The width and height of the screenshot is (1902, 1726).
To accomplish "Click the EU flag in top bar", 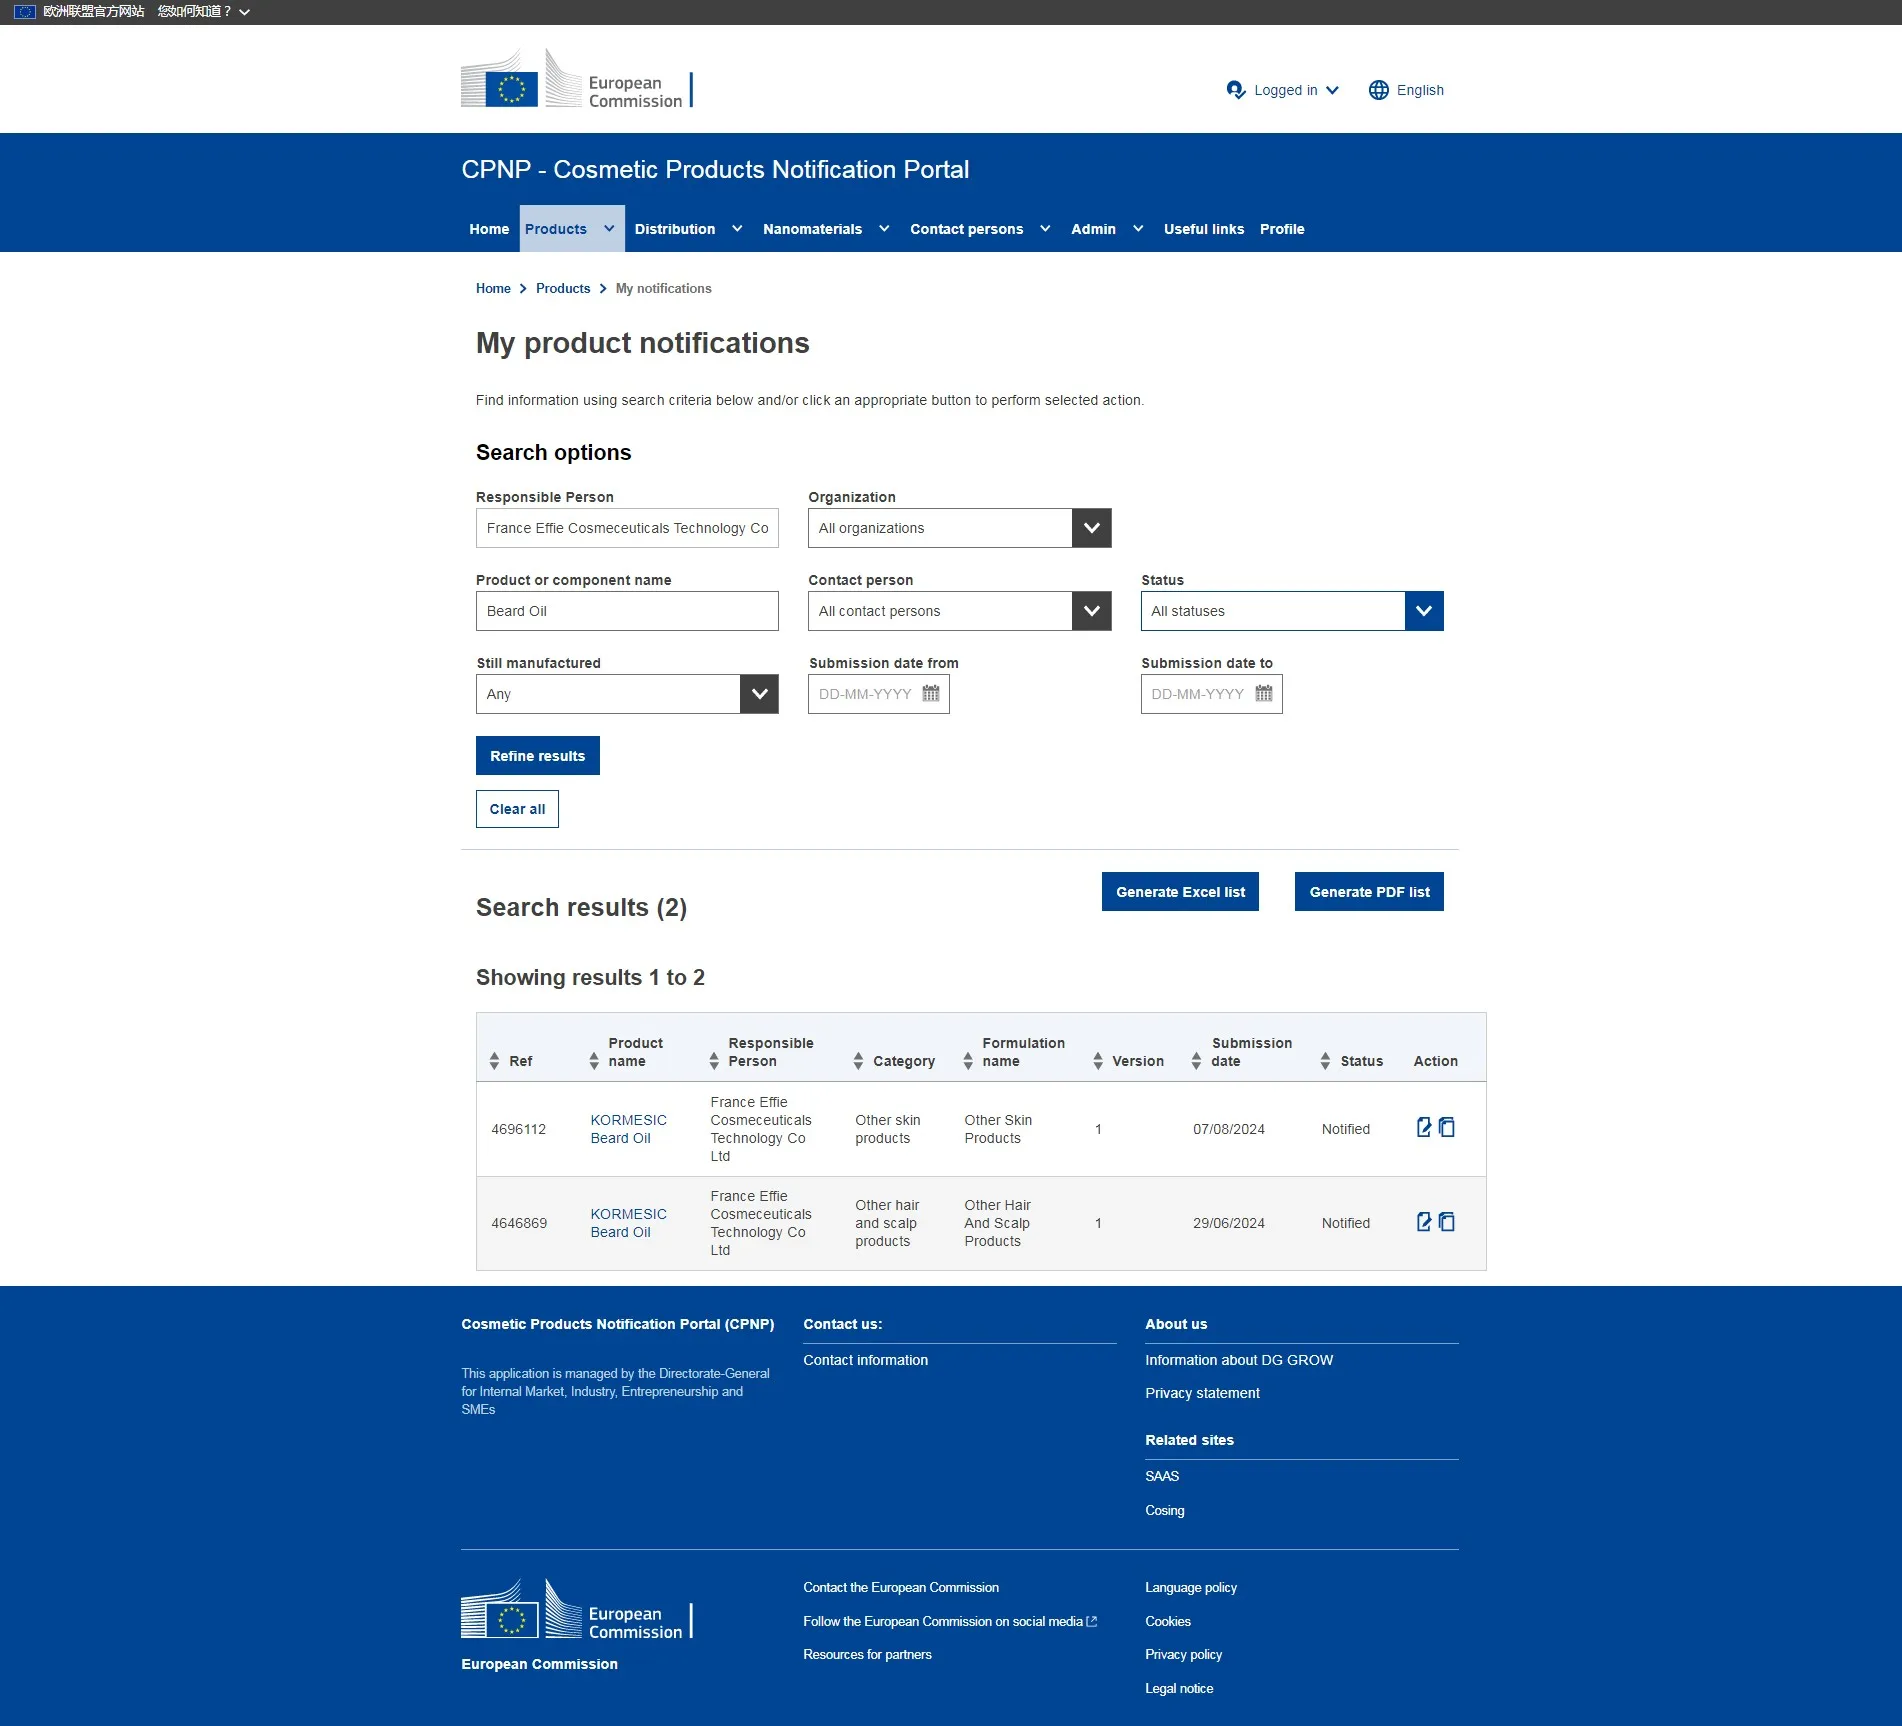I will coord(25,12).
